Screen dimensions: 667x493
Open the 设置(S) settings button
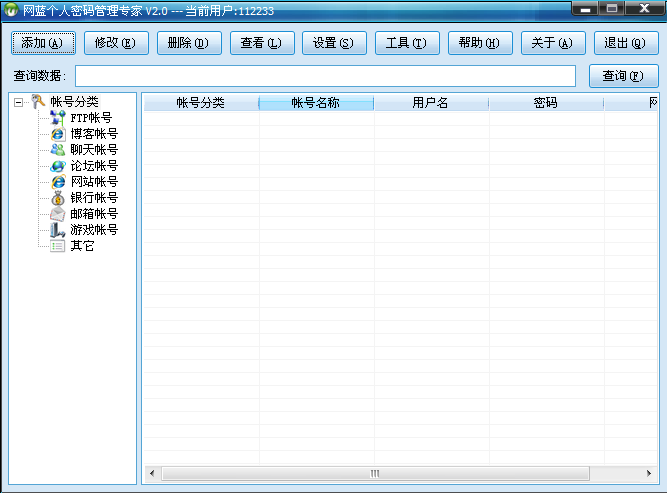point(333,43)
